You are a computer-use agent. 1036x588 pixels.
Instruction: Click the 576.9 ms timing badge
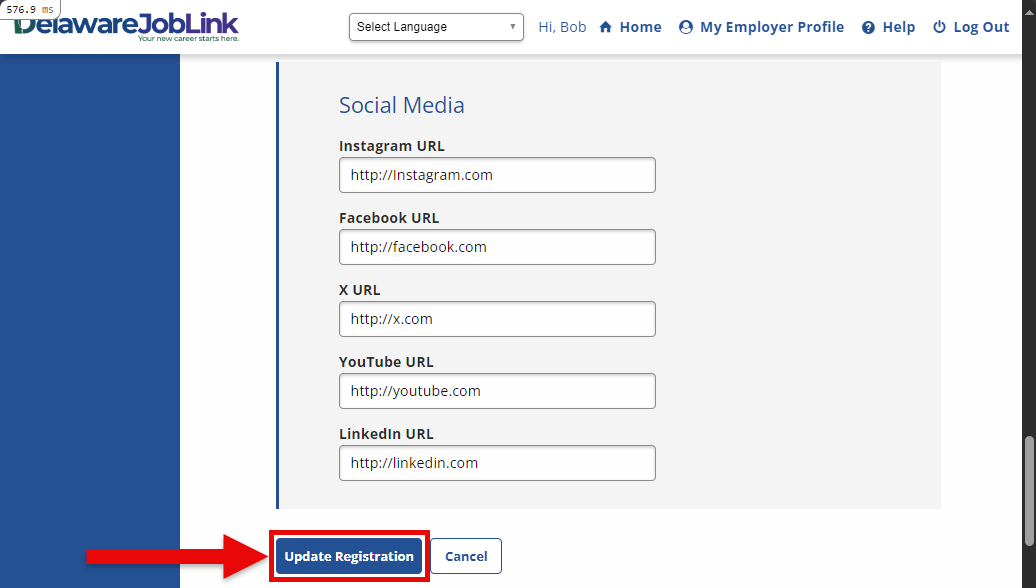[x=30, y=9]
